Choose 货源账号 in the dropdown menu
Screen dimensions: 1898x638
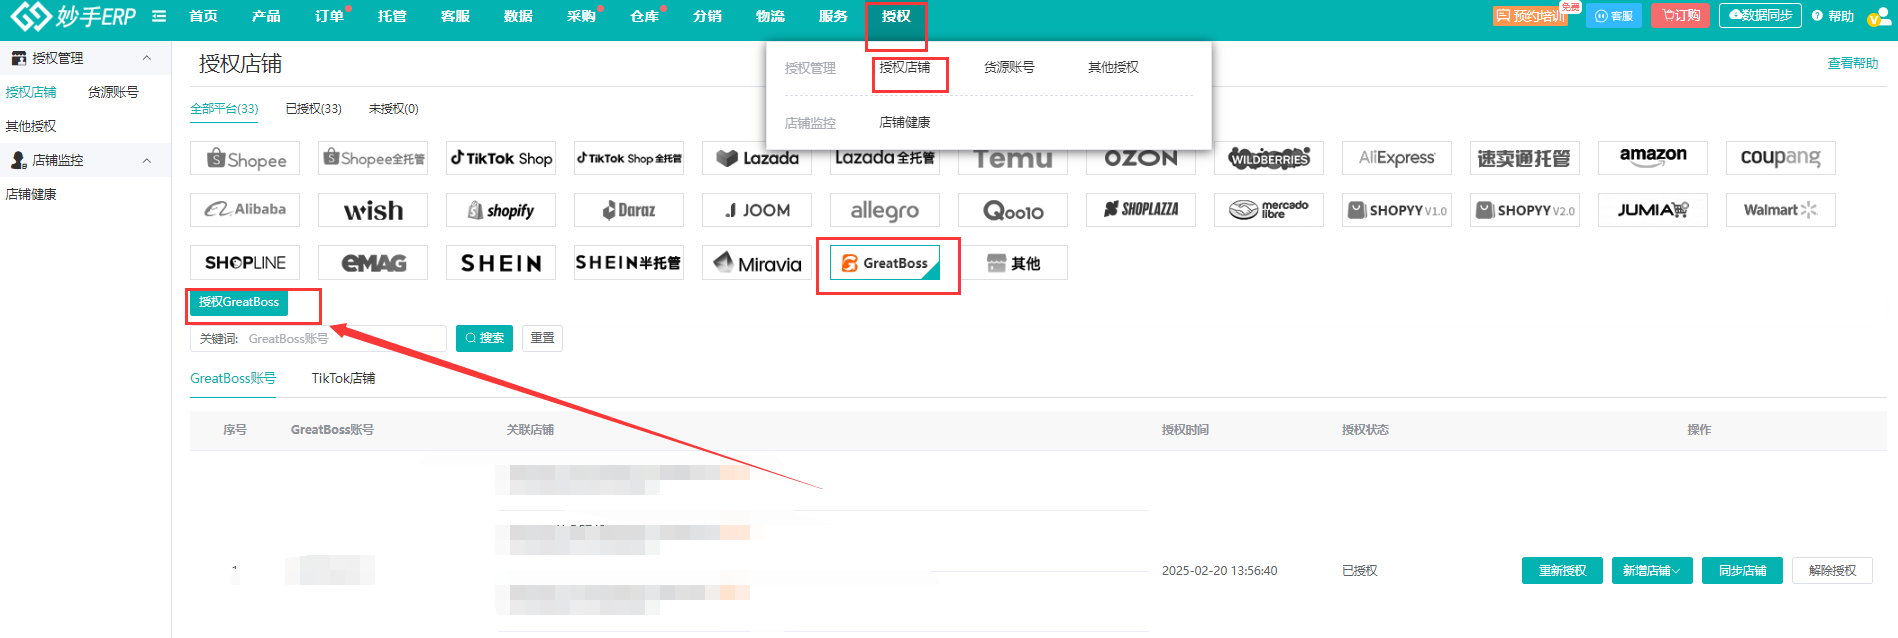coord(1009,67)
